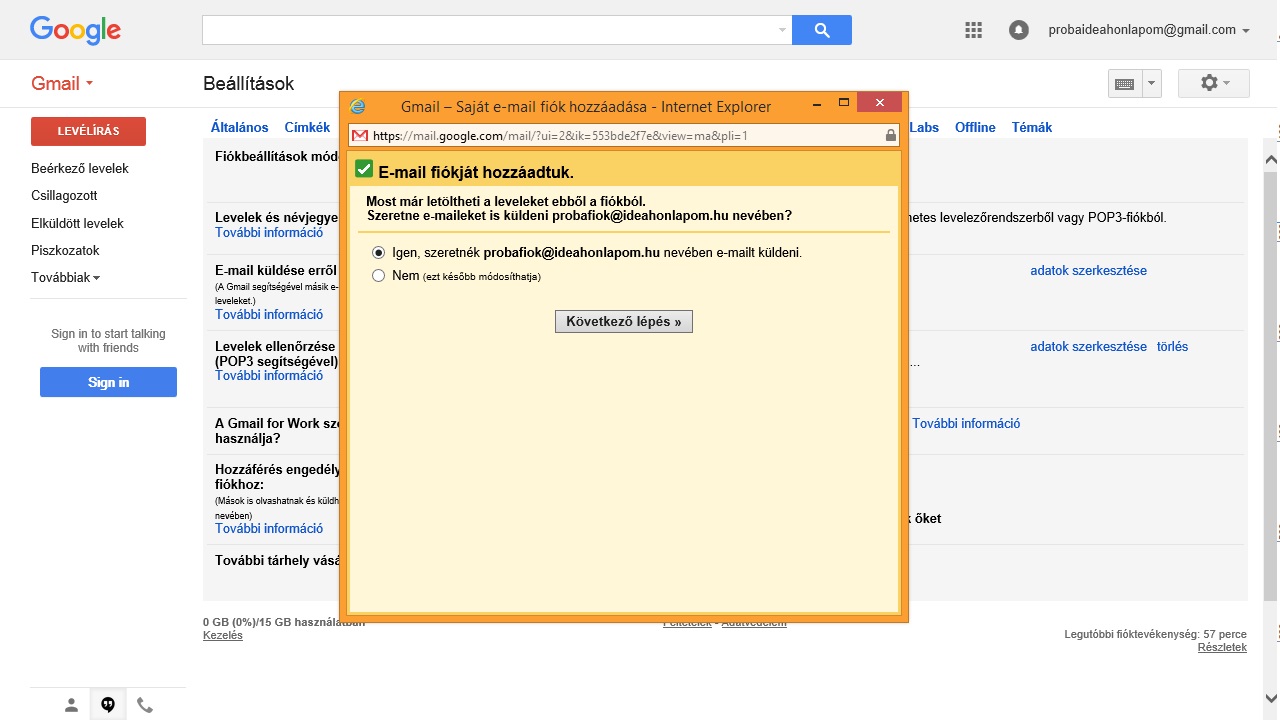Open the 'Témák' settings tab
Image resolution: width=1280 pixels, height=720 pixels.
1032,127
